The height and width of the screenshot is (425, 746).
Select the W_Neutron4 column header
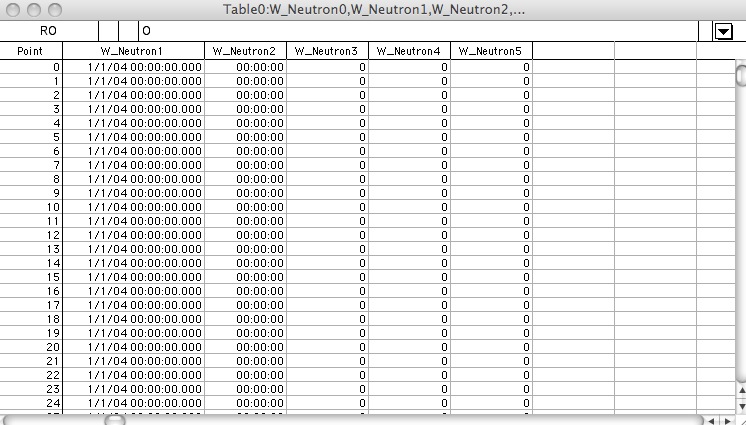(x=409, y=51)
